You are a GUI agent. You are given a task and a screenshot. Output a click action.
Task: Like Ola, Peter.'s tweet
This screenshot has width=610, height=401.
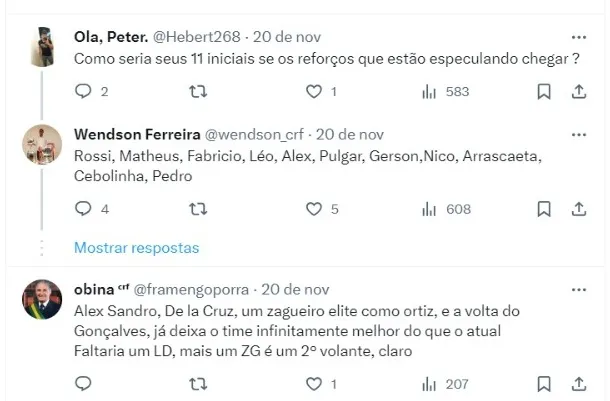(314, 92)
